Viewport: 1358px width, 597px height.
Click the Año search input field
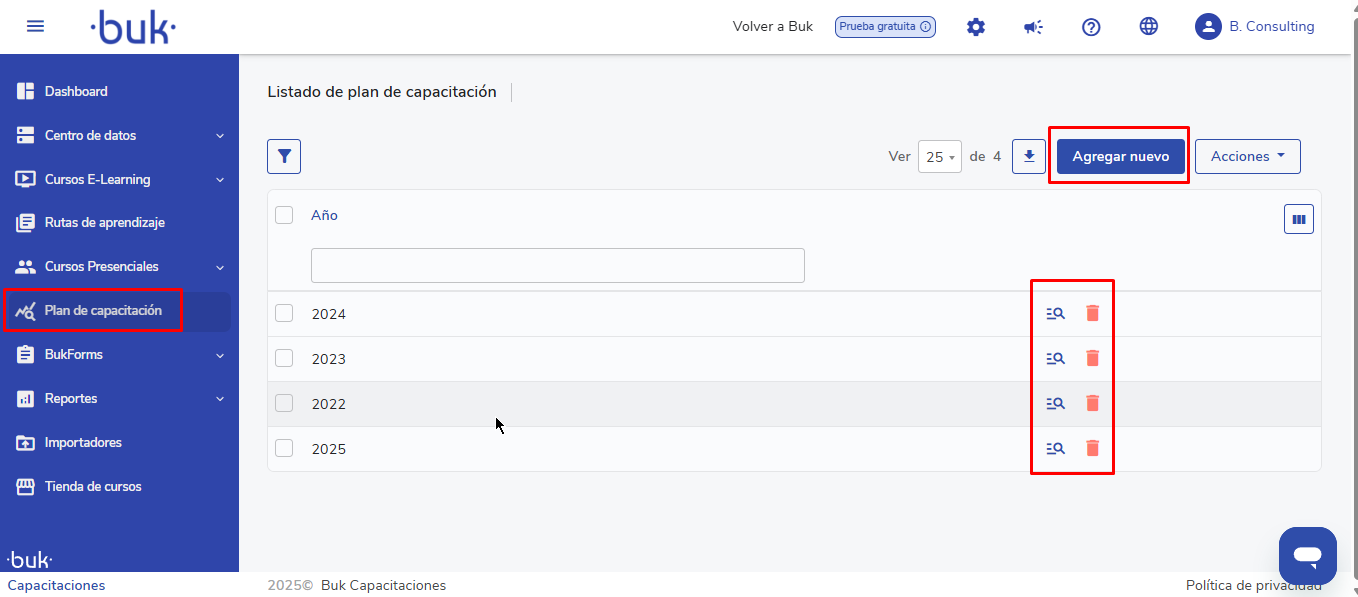[557, 266]
